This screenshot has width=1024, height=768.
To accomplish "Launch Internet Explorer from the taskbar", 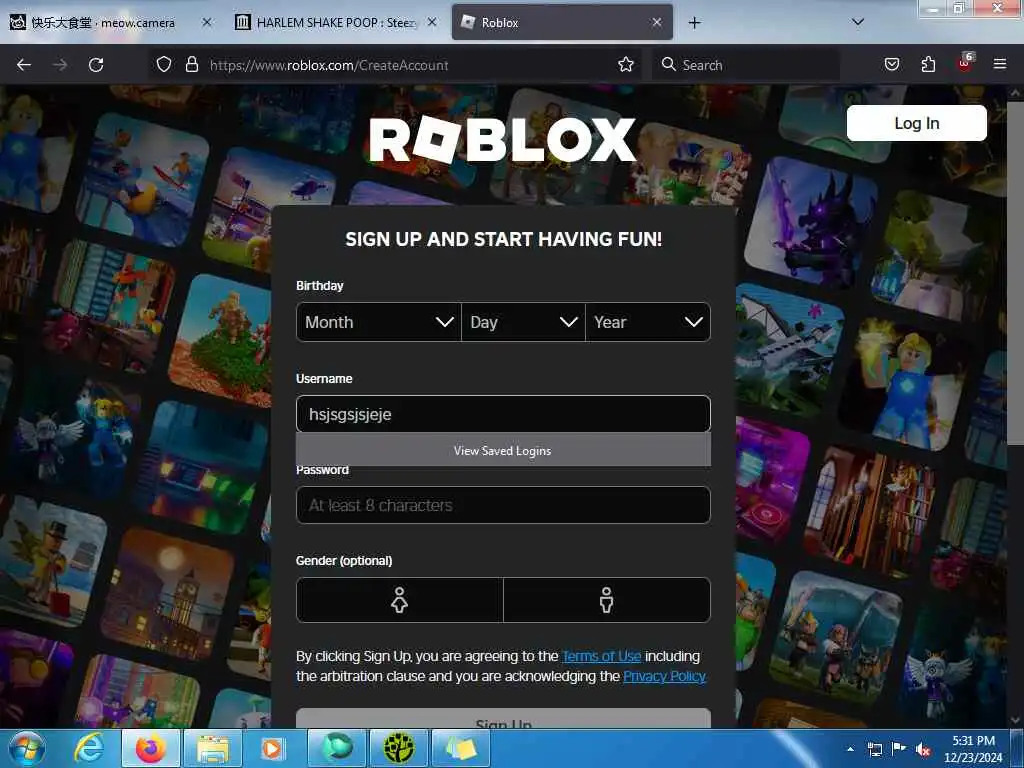I will pyautogui.click(x=88, y=748).
